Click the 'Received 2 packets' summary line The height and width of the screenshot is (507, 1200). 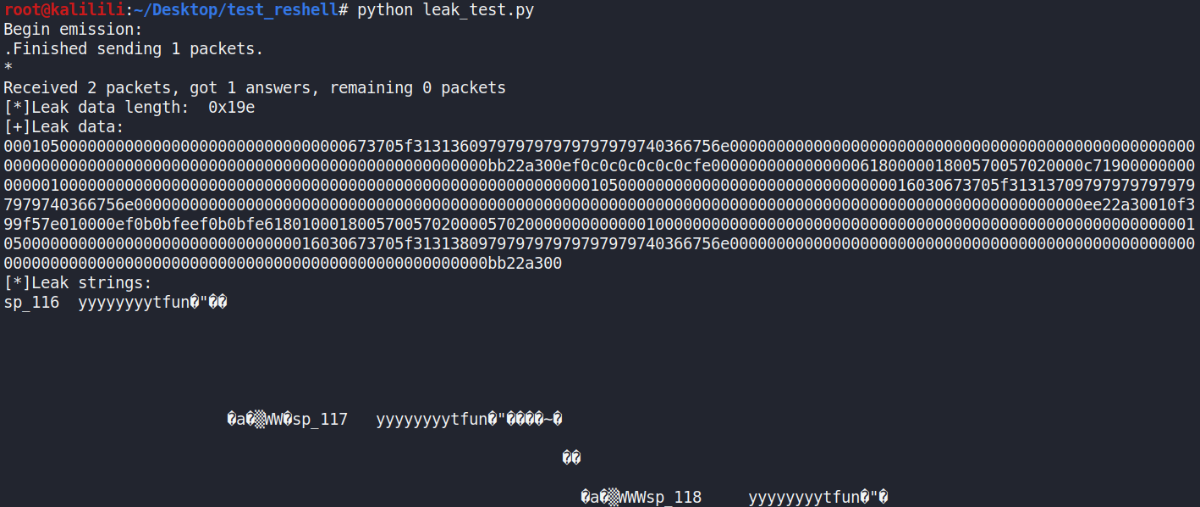click(x=254, y=88)
